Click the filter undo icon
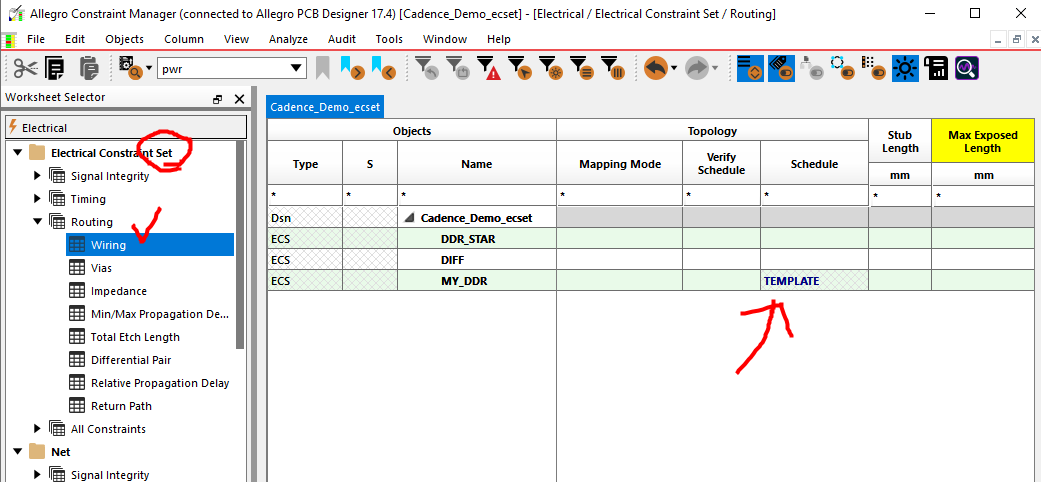Screen dimensions: 1041x482 pos(426,68)
